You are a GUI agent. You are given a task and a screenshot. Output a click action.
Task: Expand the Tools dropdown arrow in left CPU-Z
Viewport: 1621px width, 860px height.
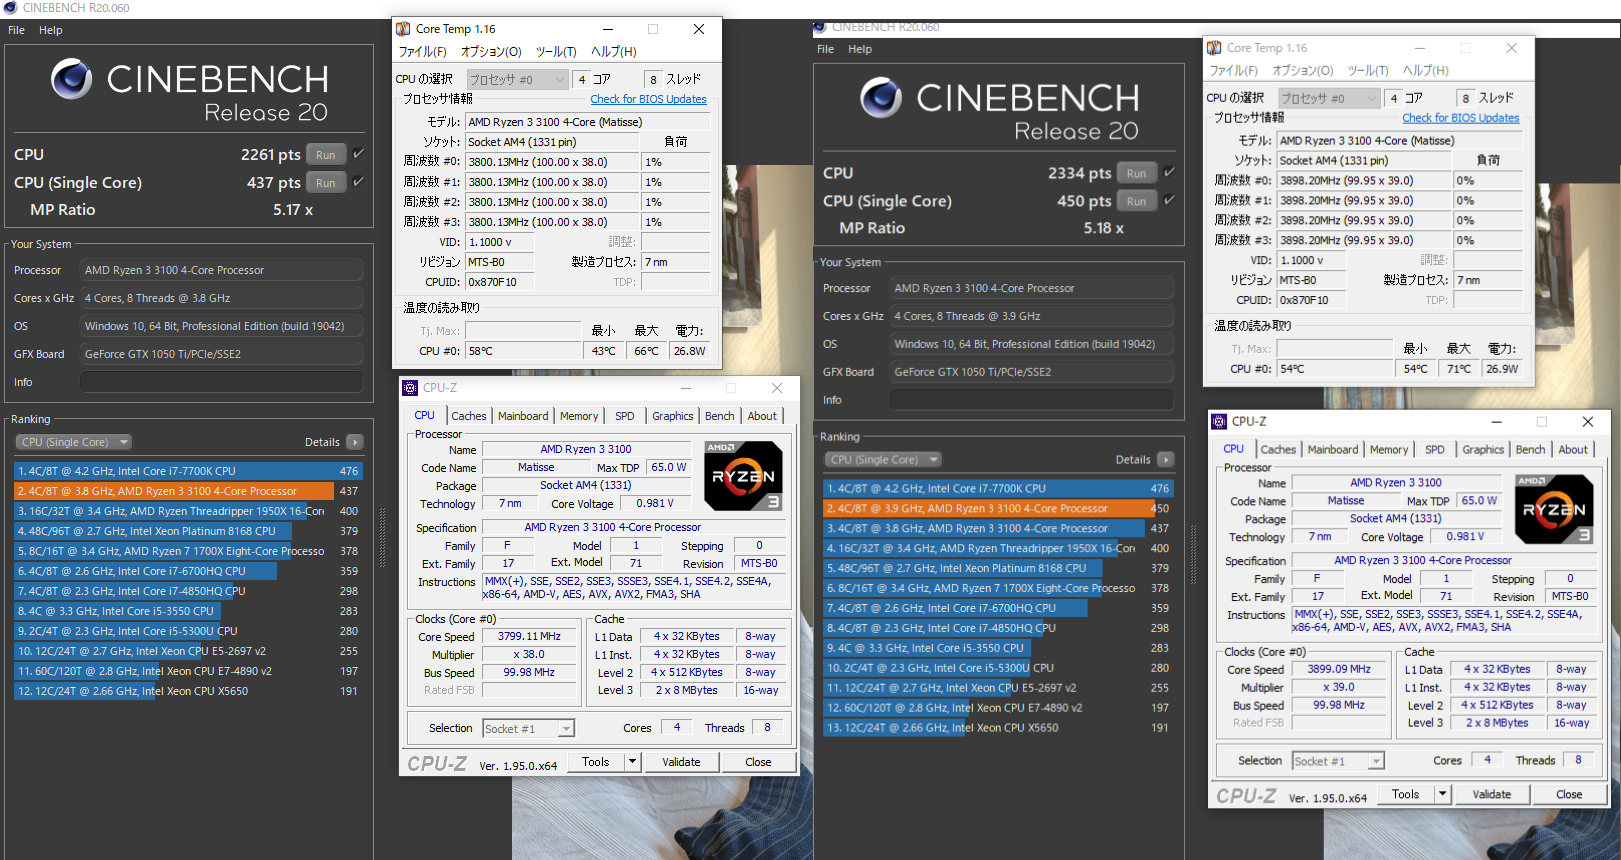[632, 762]
